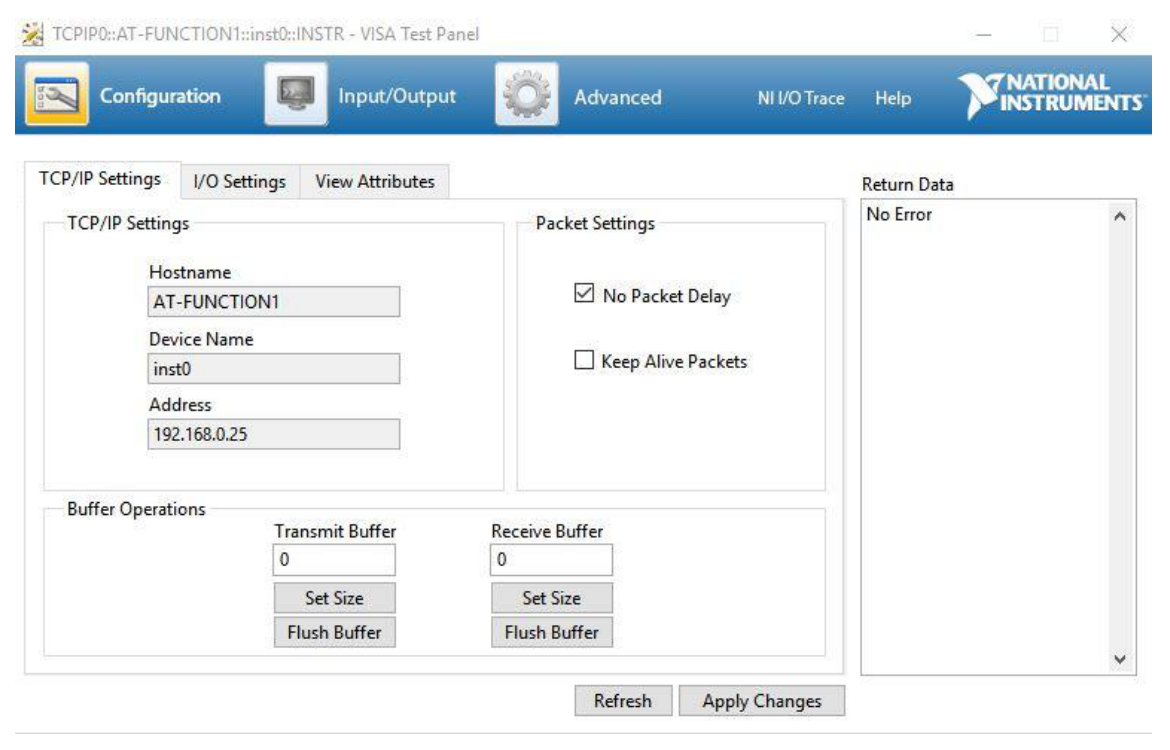The height and width of the screenshot is (750, 1170).
Task: Open NI I/O Trace
Action: click(x=801, y=98)
